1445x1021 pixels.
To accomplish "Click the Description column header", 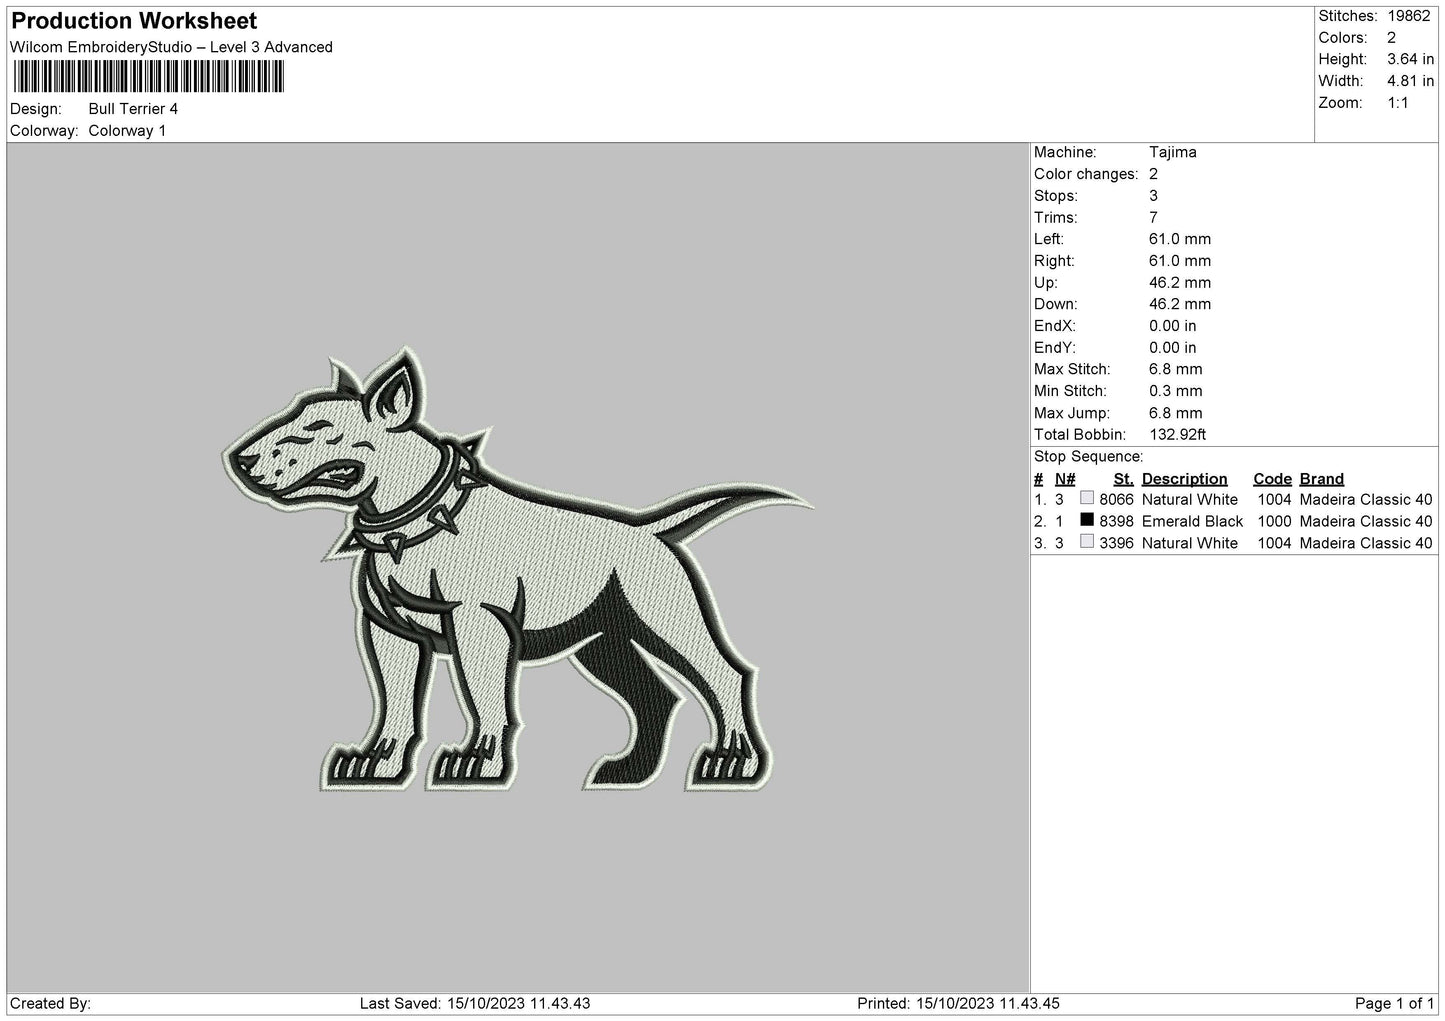I will (1184, 479).
